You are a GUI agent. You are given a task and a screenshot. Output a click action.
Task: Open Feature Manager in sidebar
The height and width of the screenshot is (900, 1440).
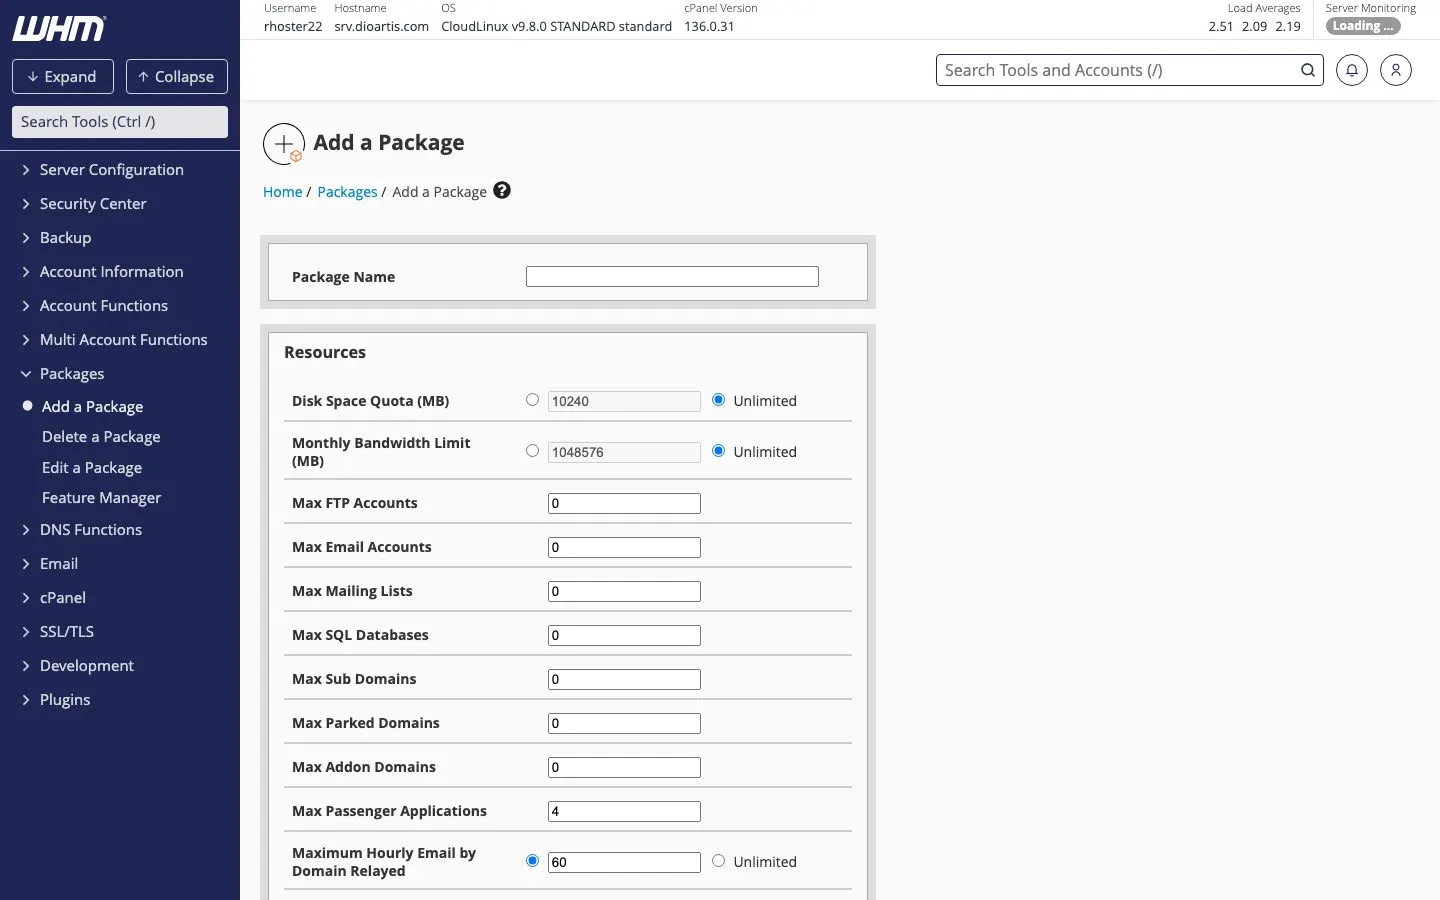pos(101,498)
